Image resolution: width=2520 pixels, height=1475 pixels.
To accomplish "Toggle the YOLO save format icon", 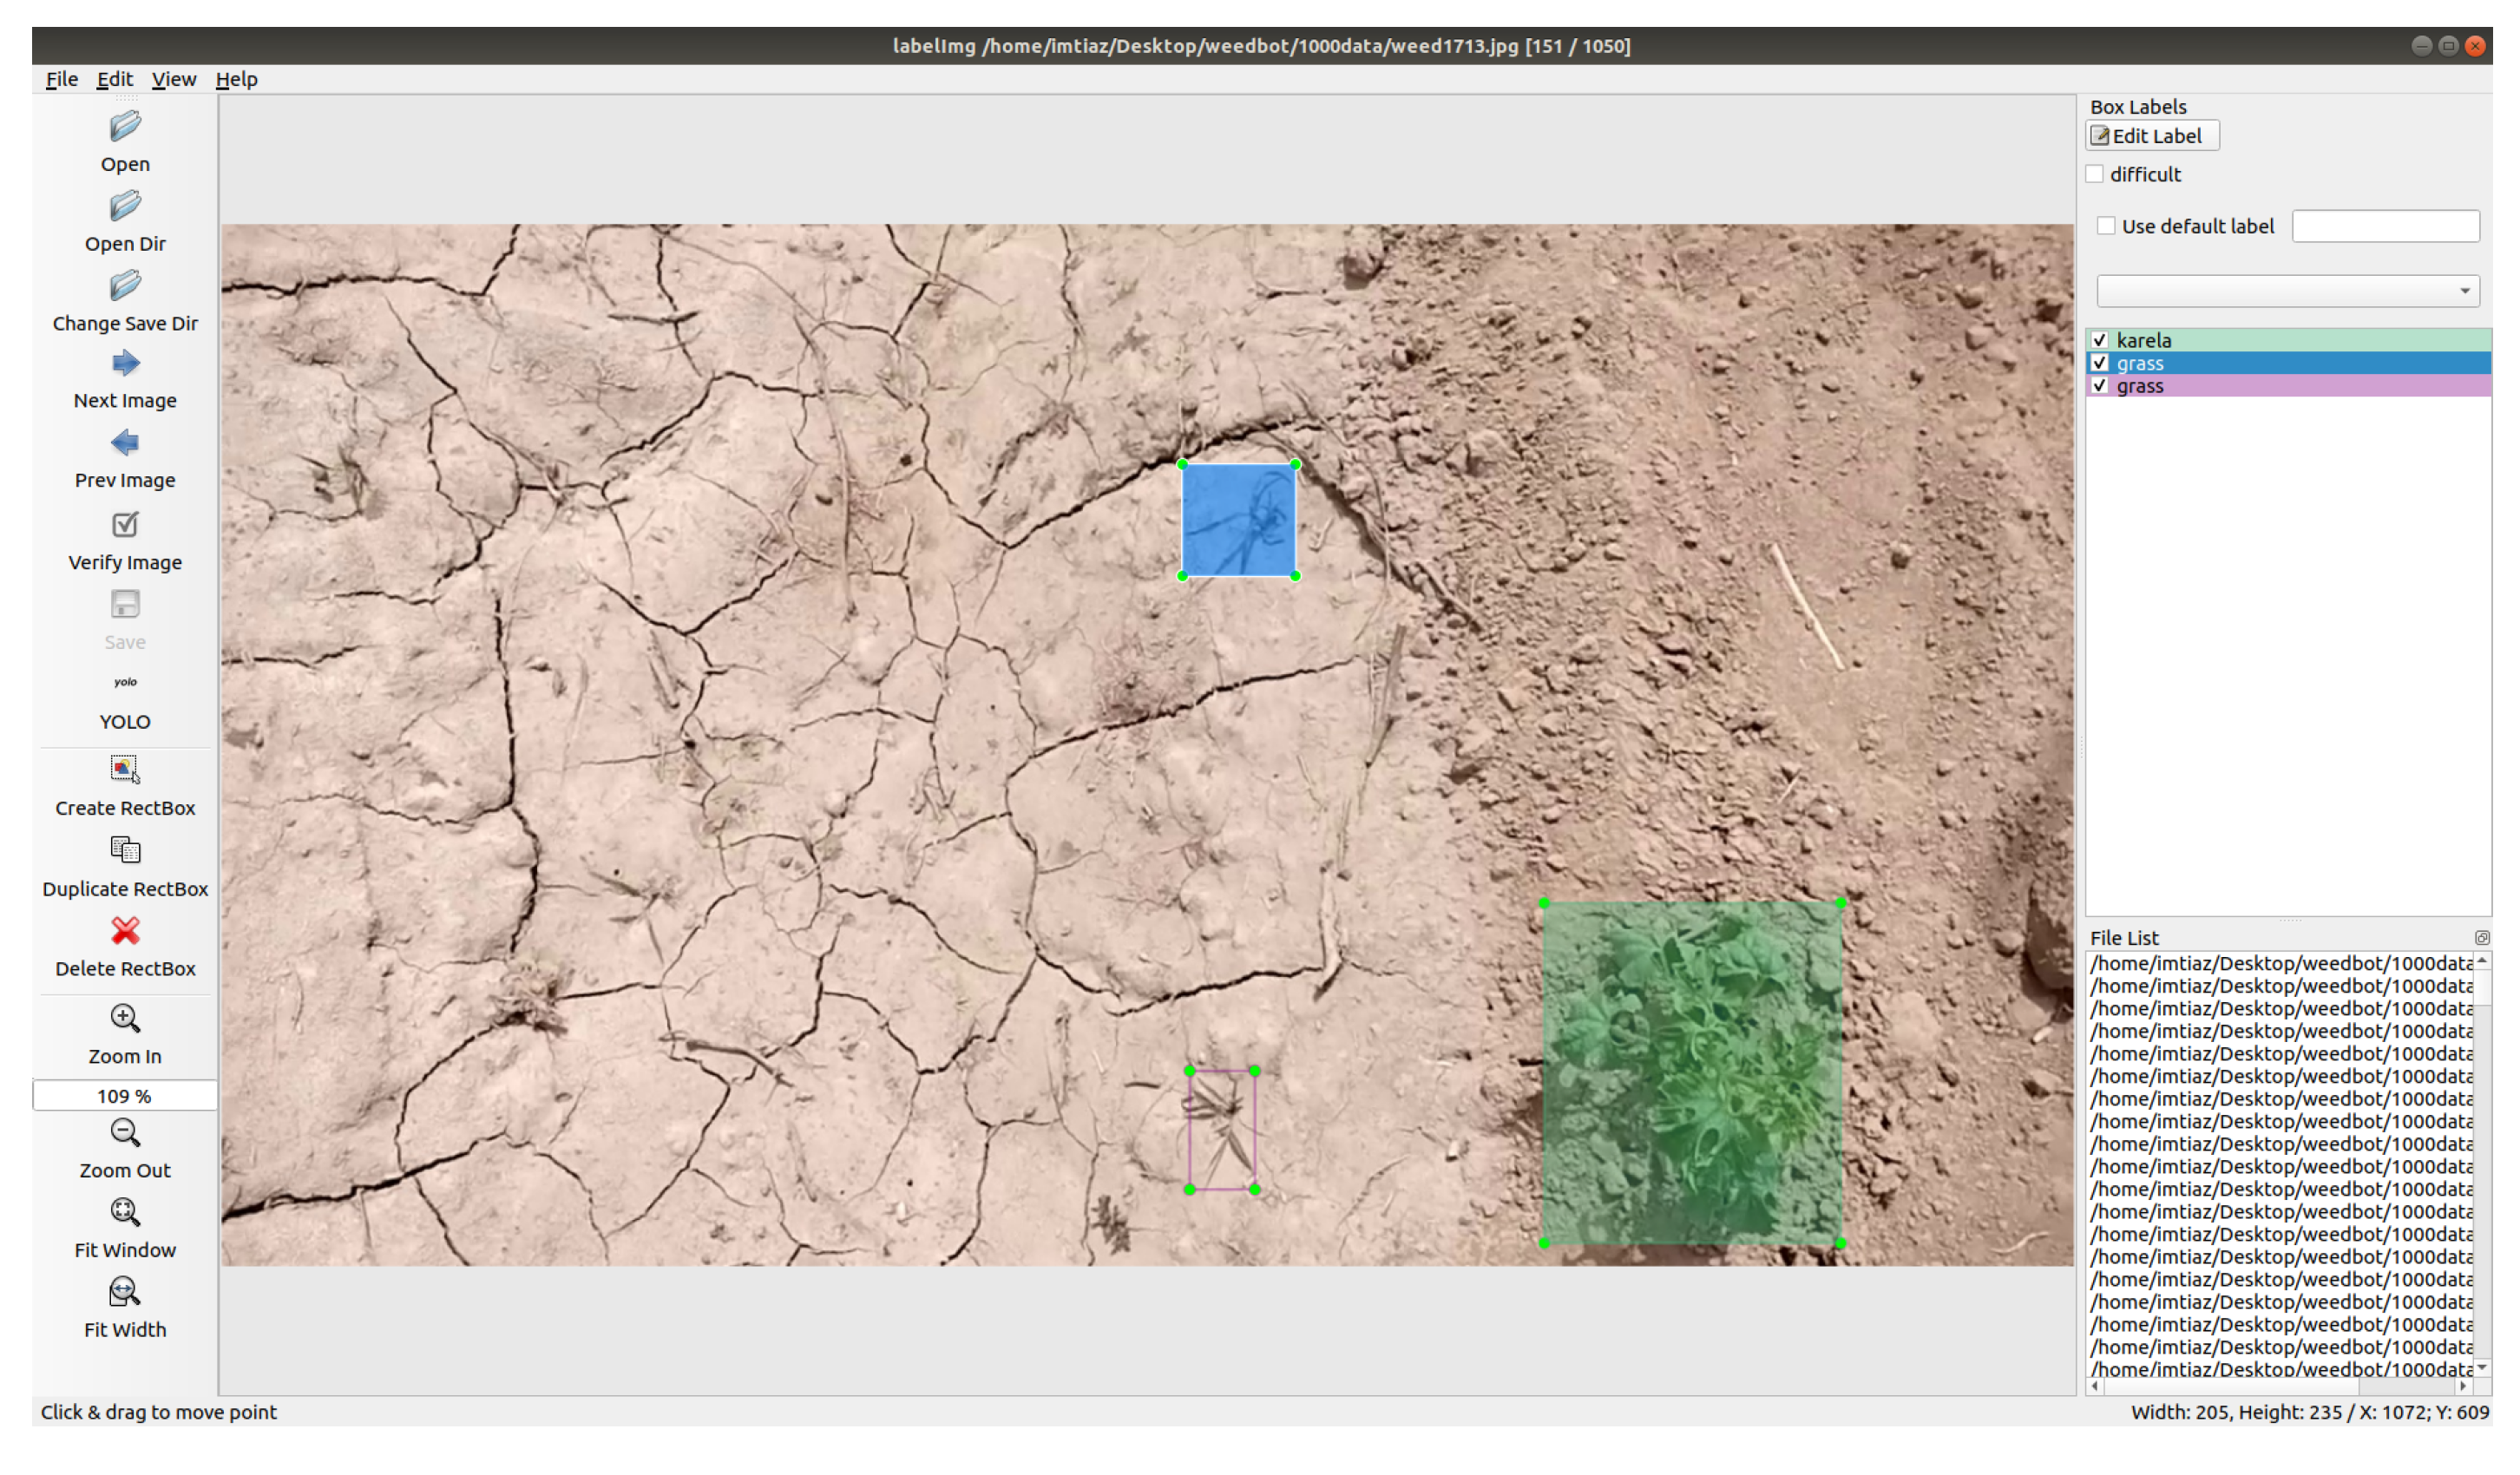I will (125, 683).
